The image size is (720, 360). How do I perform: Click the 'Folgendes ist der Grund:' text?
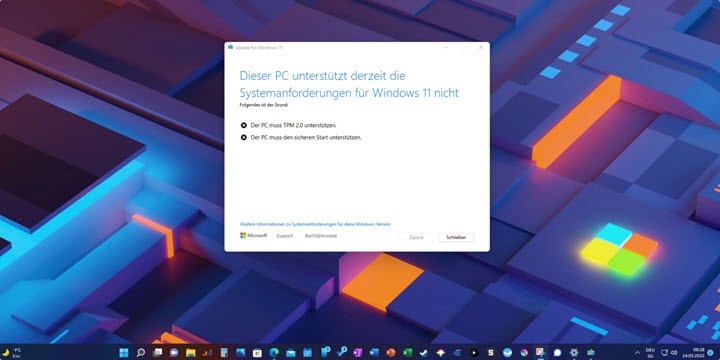tap(264, 105)
